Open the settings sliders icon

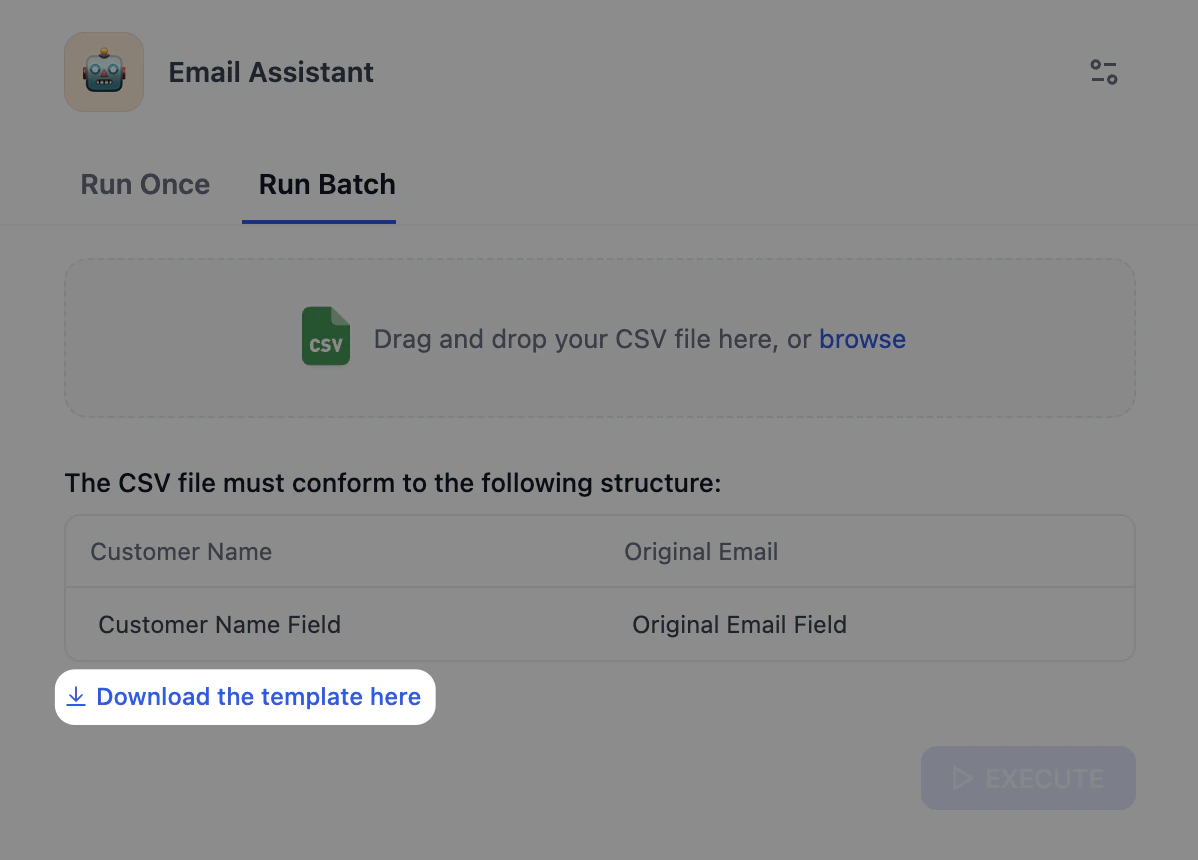[x=1103, y=73]
